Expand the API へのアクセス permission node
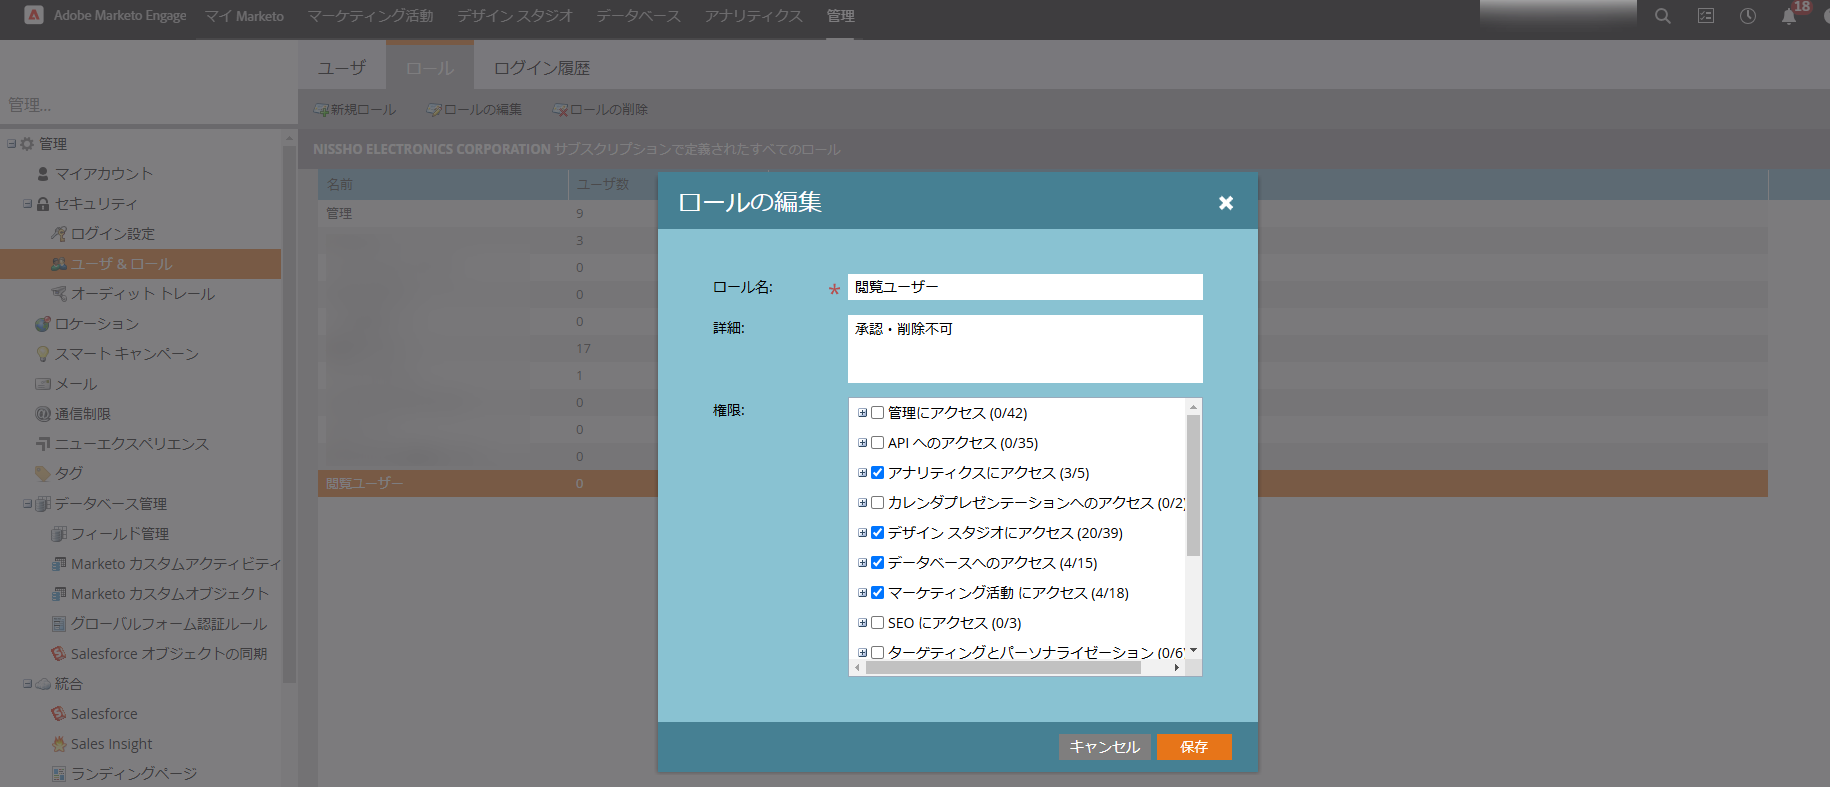The height and width of the screenshot is (787, 1830). coord(862,443)
